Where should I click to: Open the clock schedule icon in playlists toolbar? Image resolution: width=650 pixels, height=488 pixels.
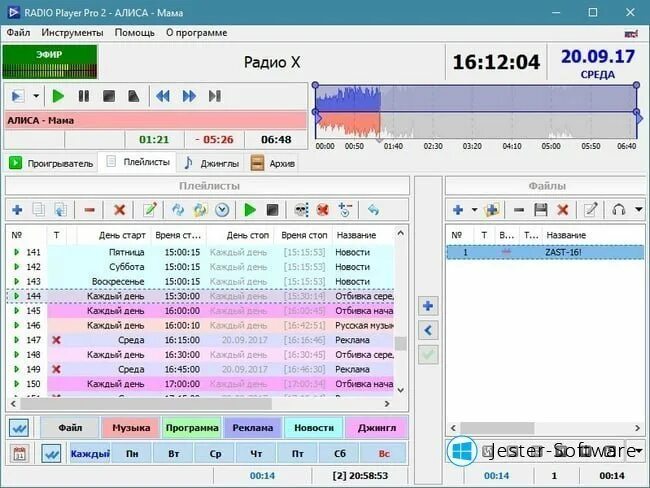coord(222,210)
